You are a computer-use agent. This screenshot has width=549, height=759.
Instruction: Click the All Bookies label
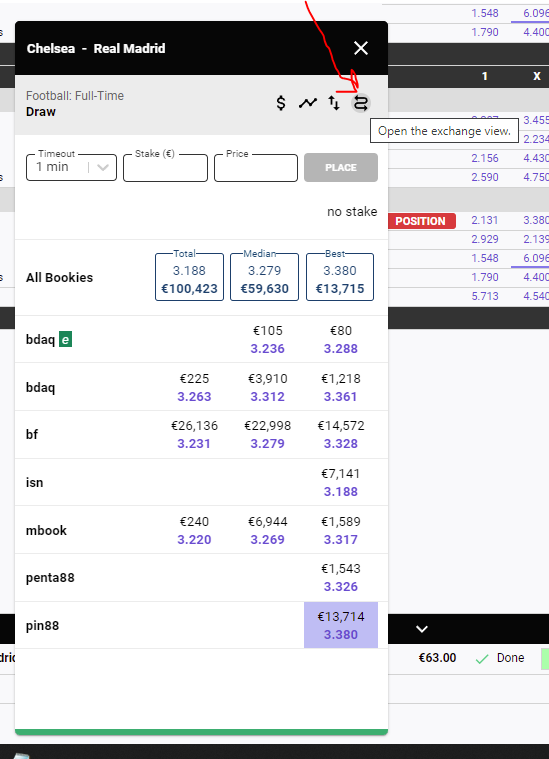[60, 277]
